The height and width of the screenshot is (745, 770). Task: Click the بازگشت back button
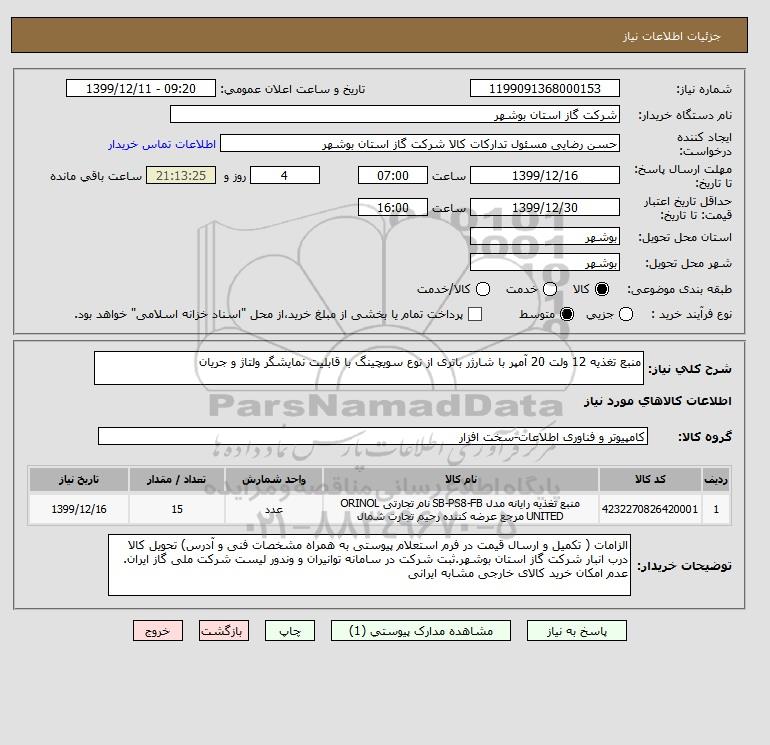224,631
